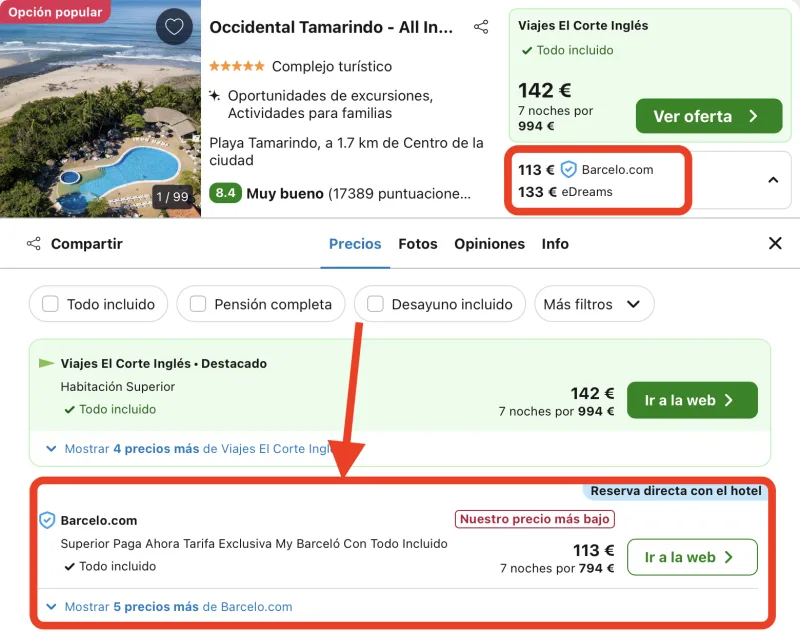
Task: Check the Pensión completa filter
Action: pyautogui.click(x=197, y=304)
